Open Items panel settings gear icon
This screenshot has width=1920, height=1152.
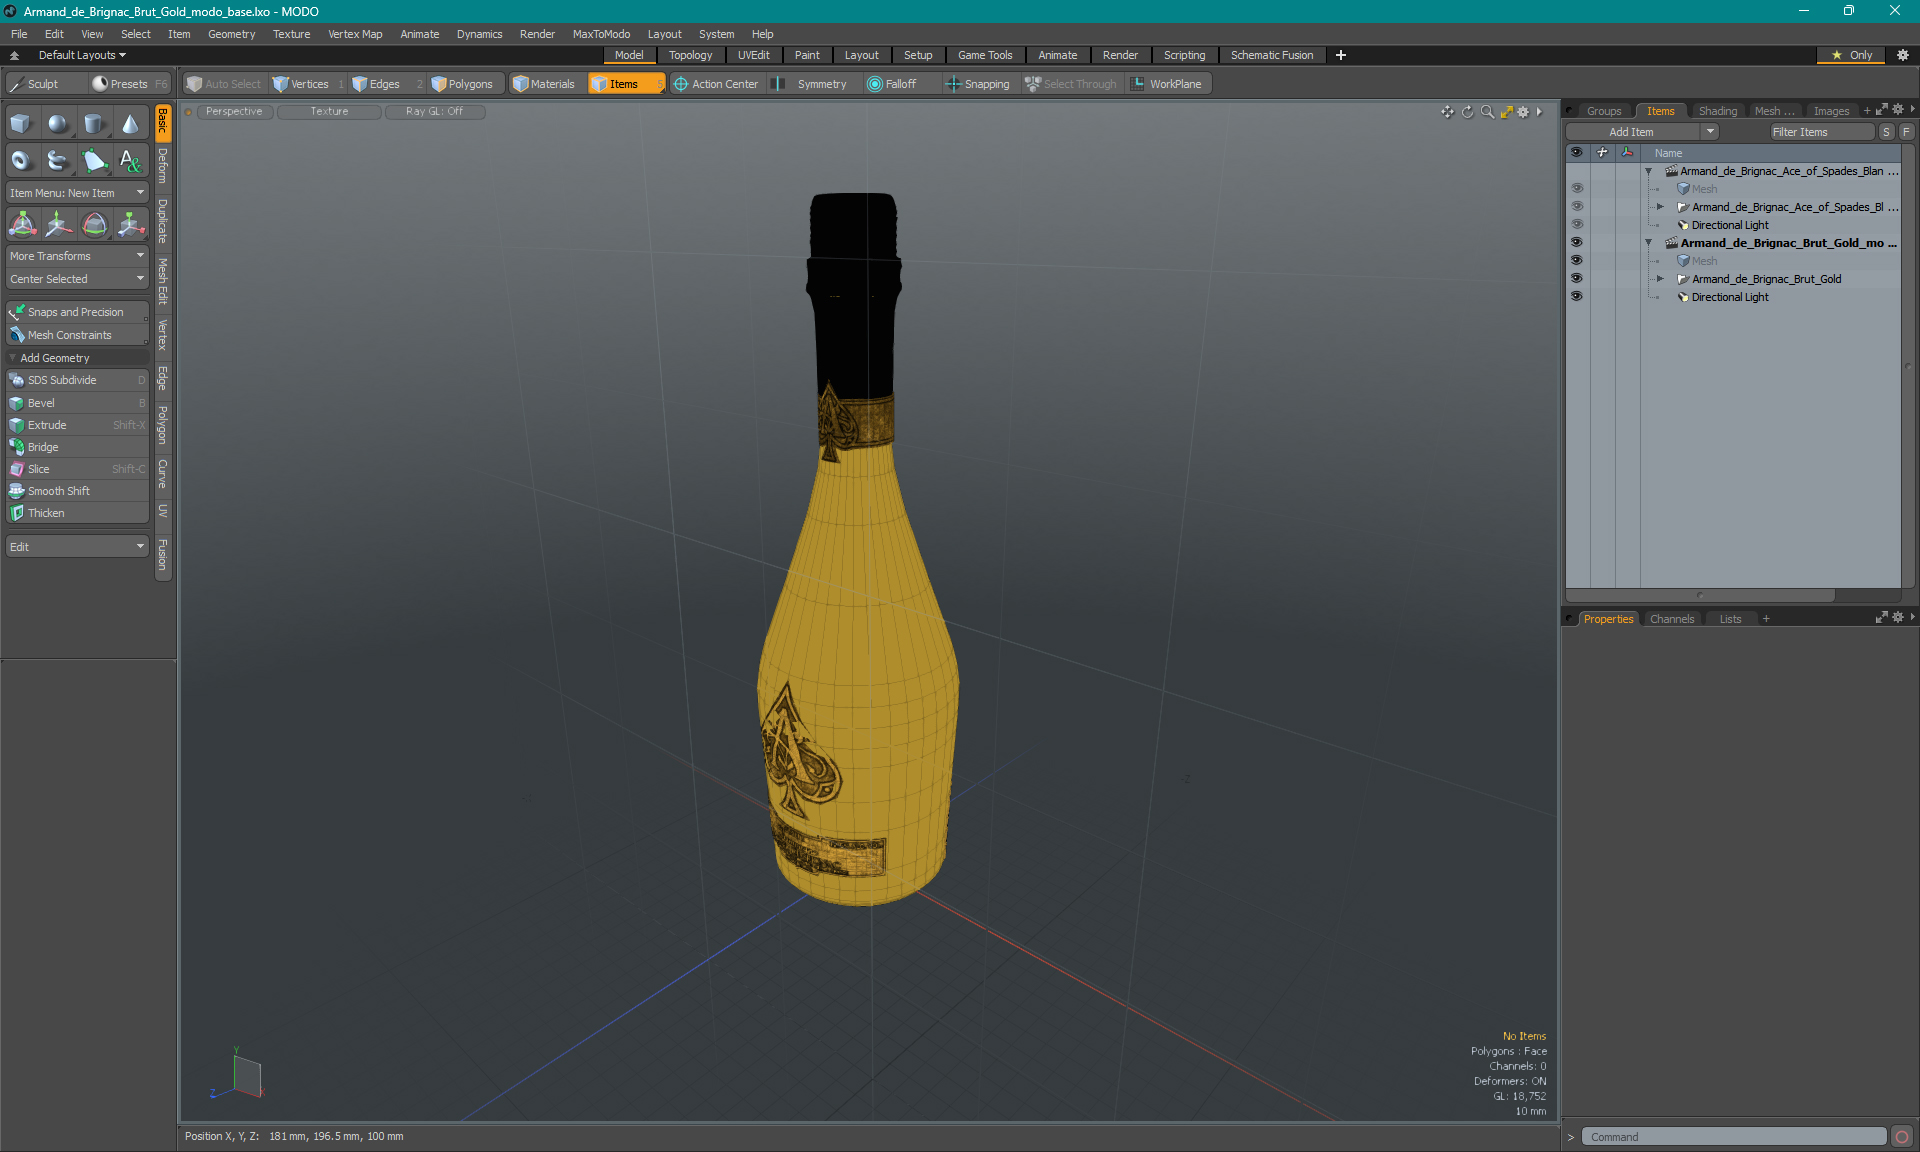pyautogui.click(x=1898, y=110)
